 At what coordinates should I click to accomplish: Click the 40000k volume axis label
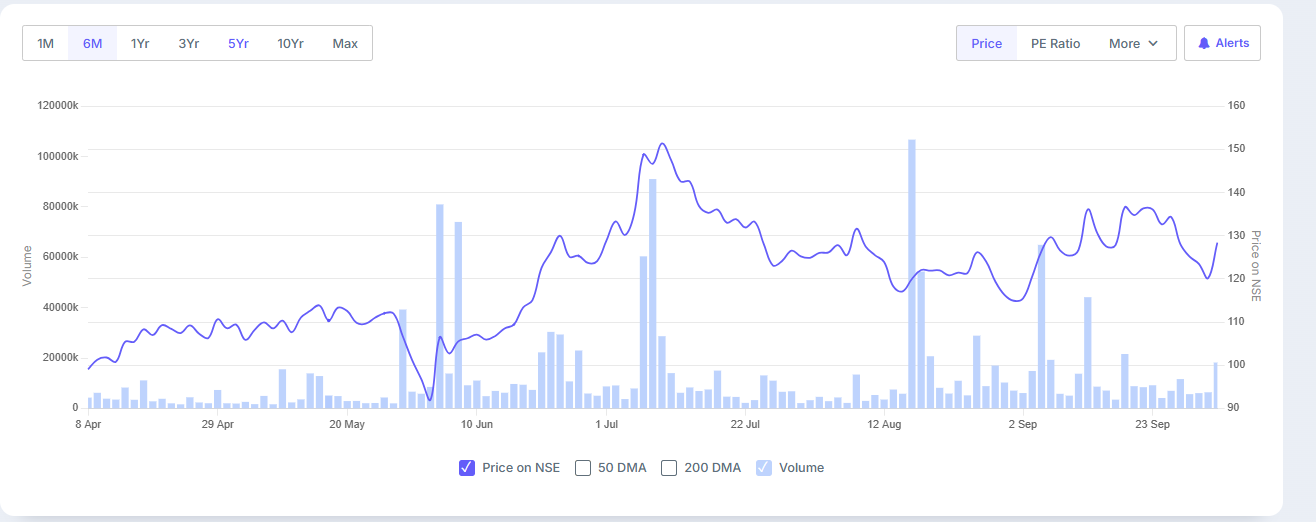(60, 307)
